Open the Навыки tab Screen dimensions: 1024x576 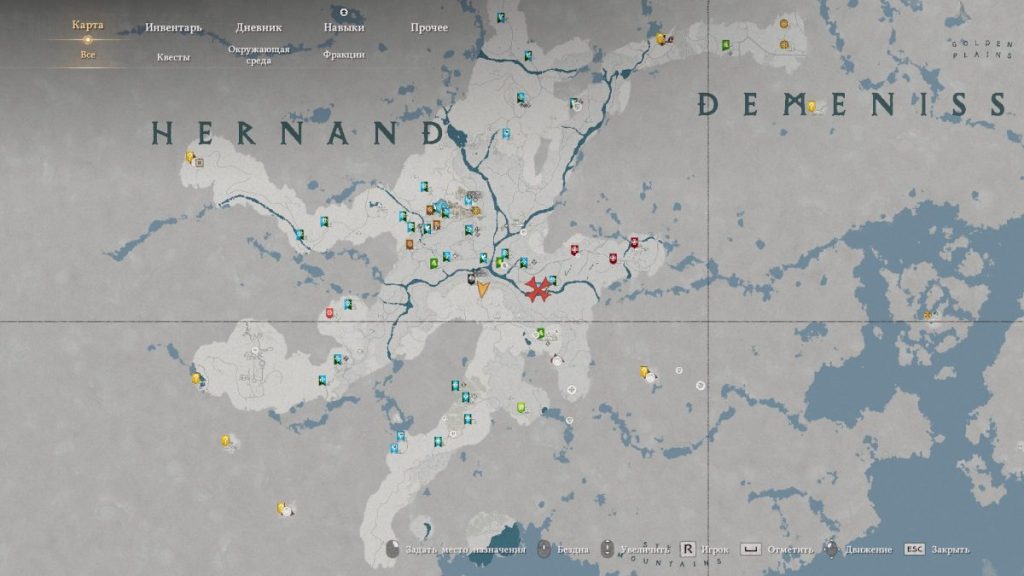click(343, 27)
